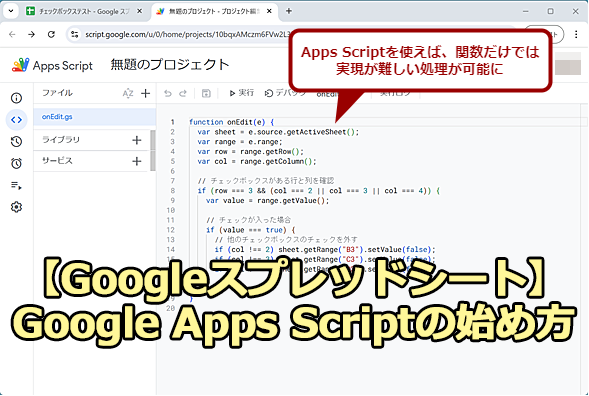
Task: Save the project with floppy disk icon
Action: (206, 93)
